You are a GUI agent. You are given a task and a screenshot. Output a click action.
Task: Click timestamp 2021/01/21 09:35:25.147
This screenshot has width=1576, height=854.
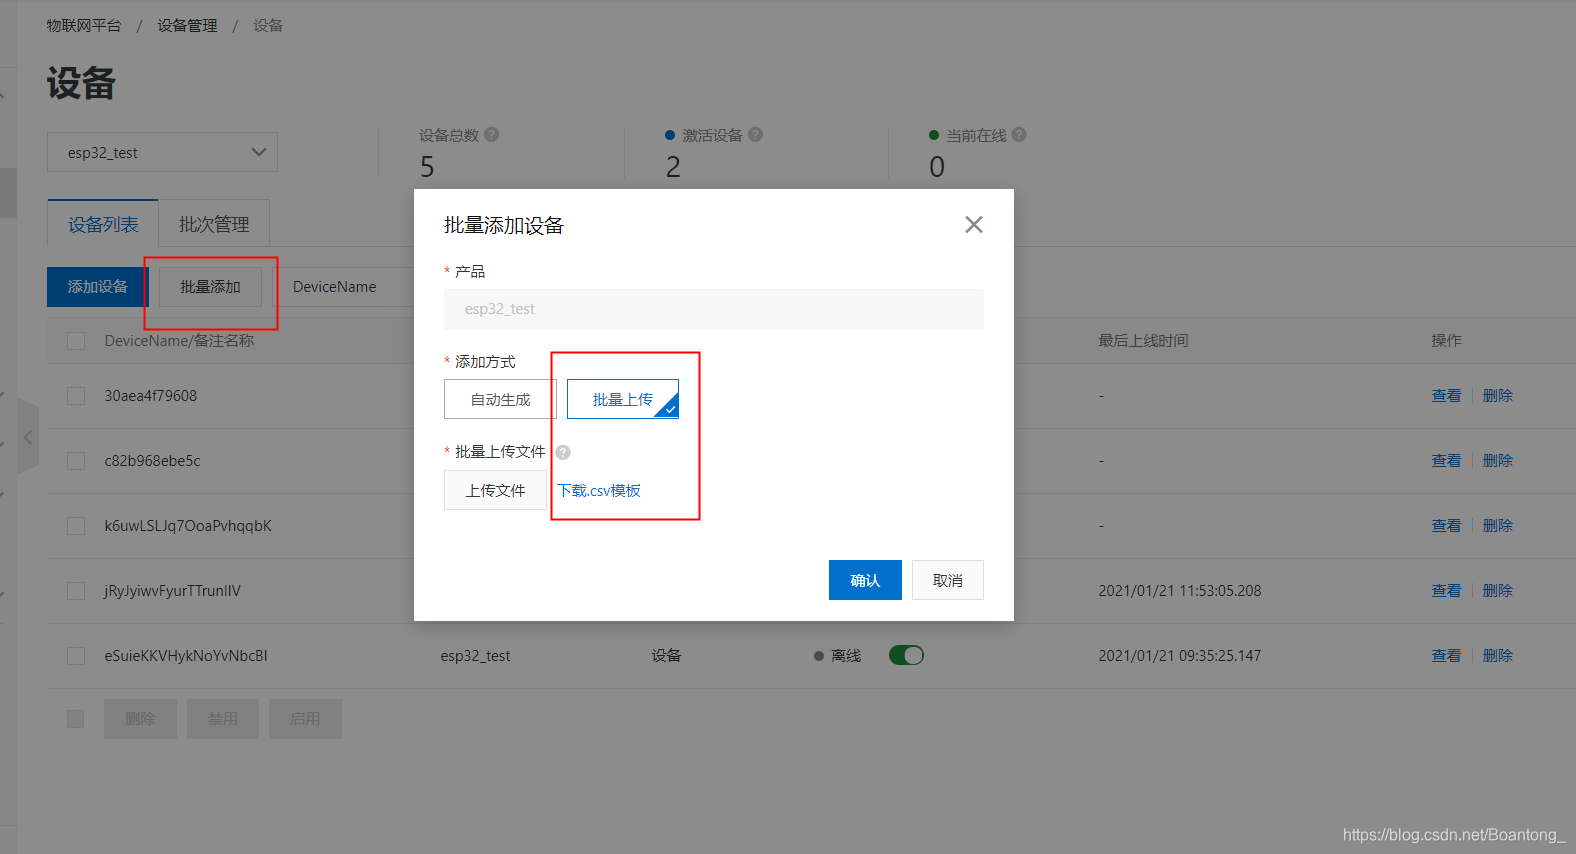1180,656
